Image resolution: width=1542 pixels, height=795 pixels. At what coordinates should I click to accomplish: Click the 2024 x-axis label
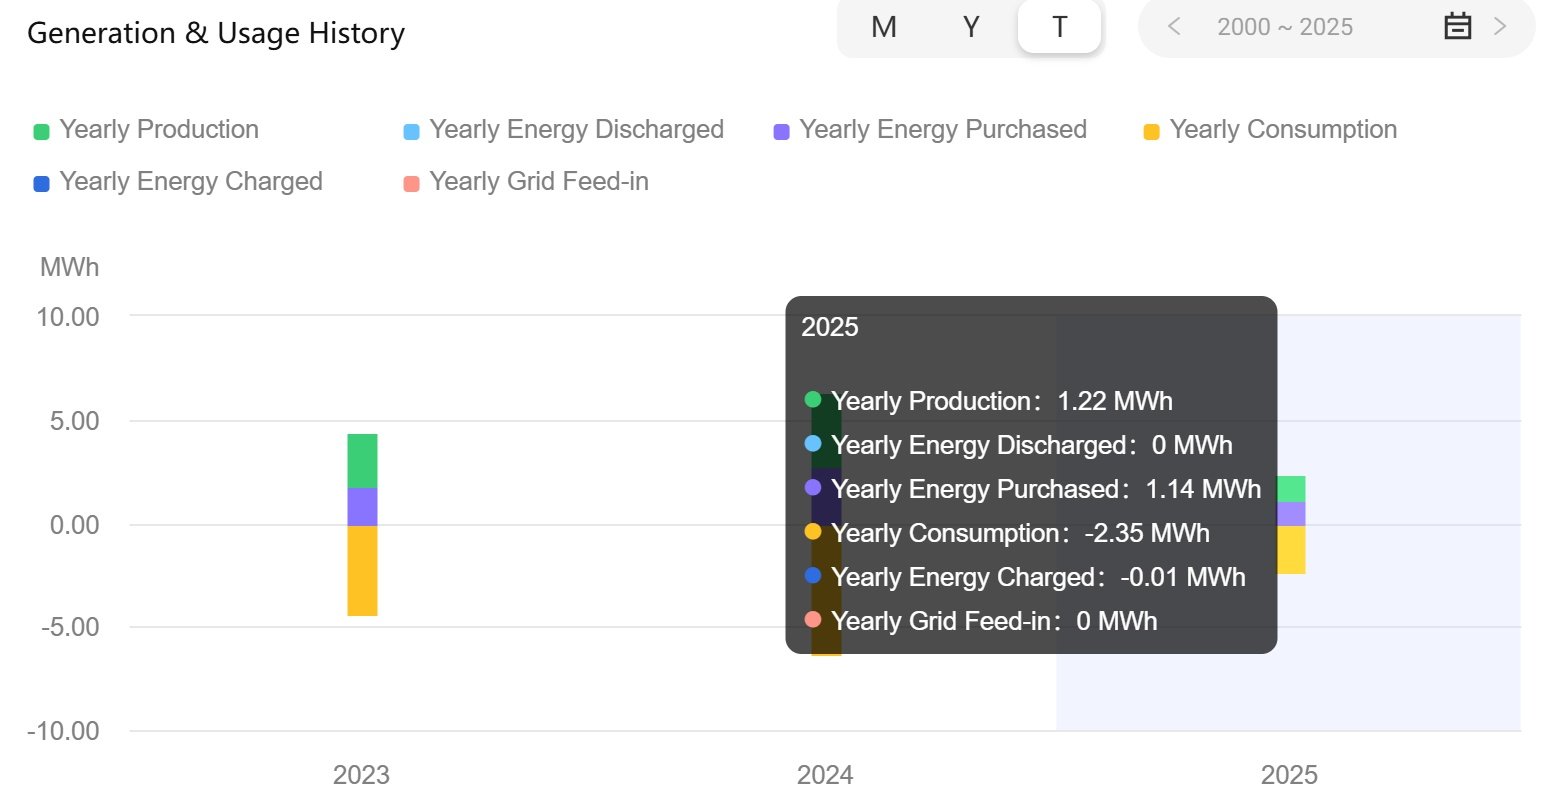825,774
